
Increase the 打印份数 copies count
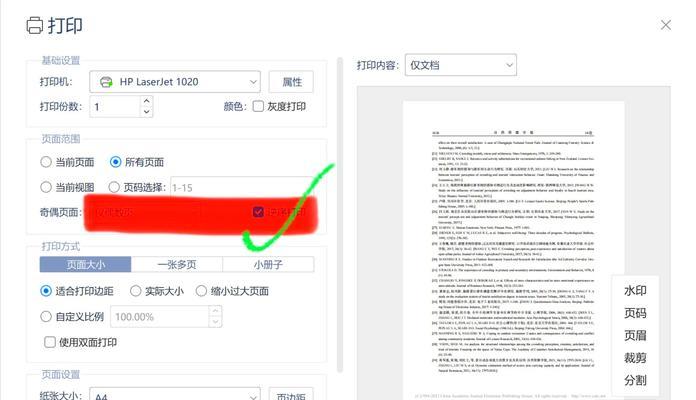click(x=146, y=101)
